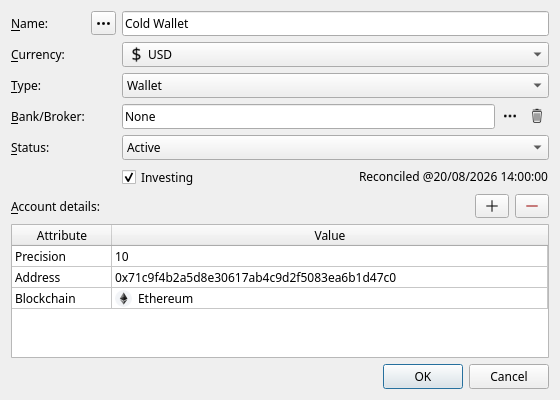This screenshot has width=560, height=400.
Task: Clear bank with the trash icon
Action: pyautogui.click(x=536, y=116)
